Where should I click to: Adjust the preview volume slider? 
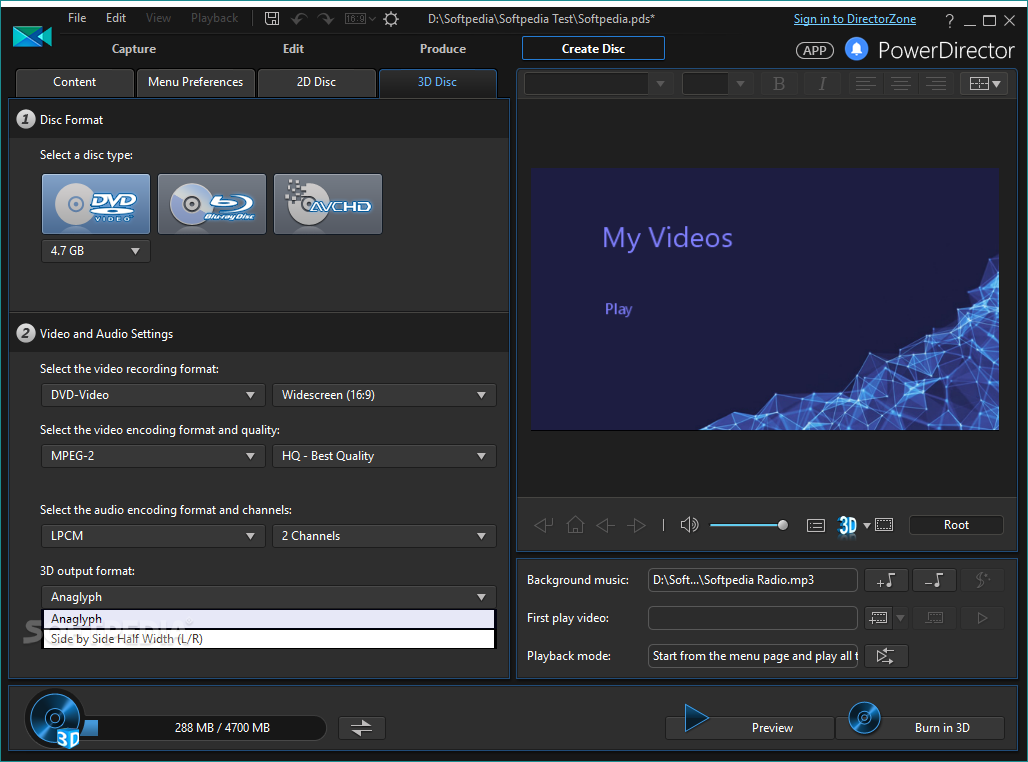(749, 525)
